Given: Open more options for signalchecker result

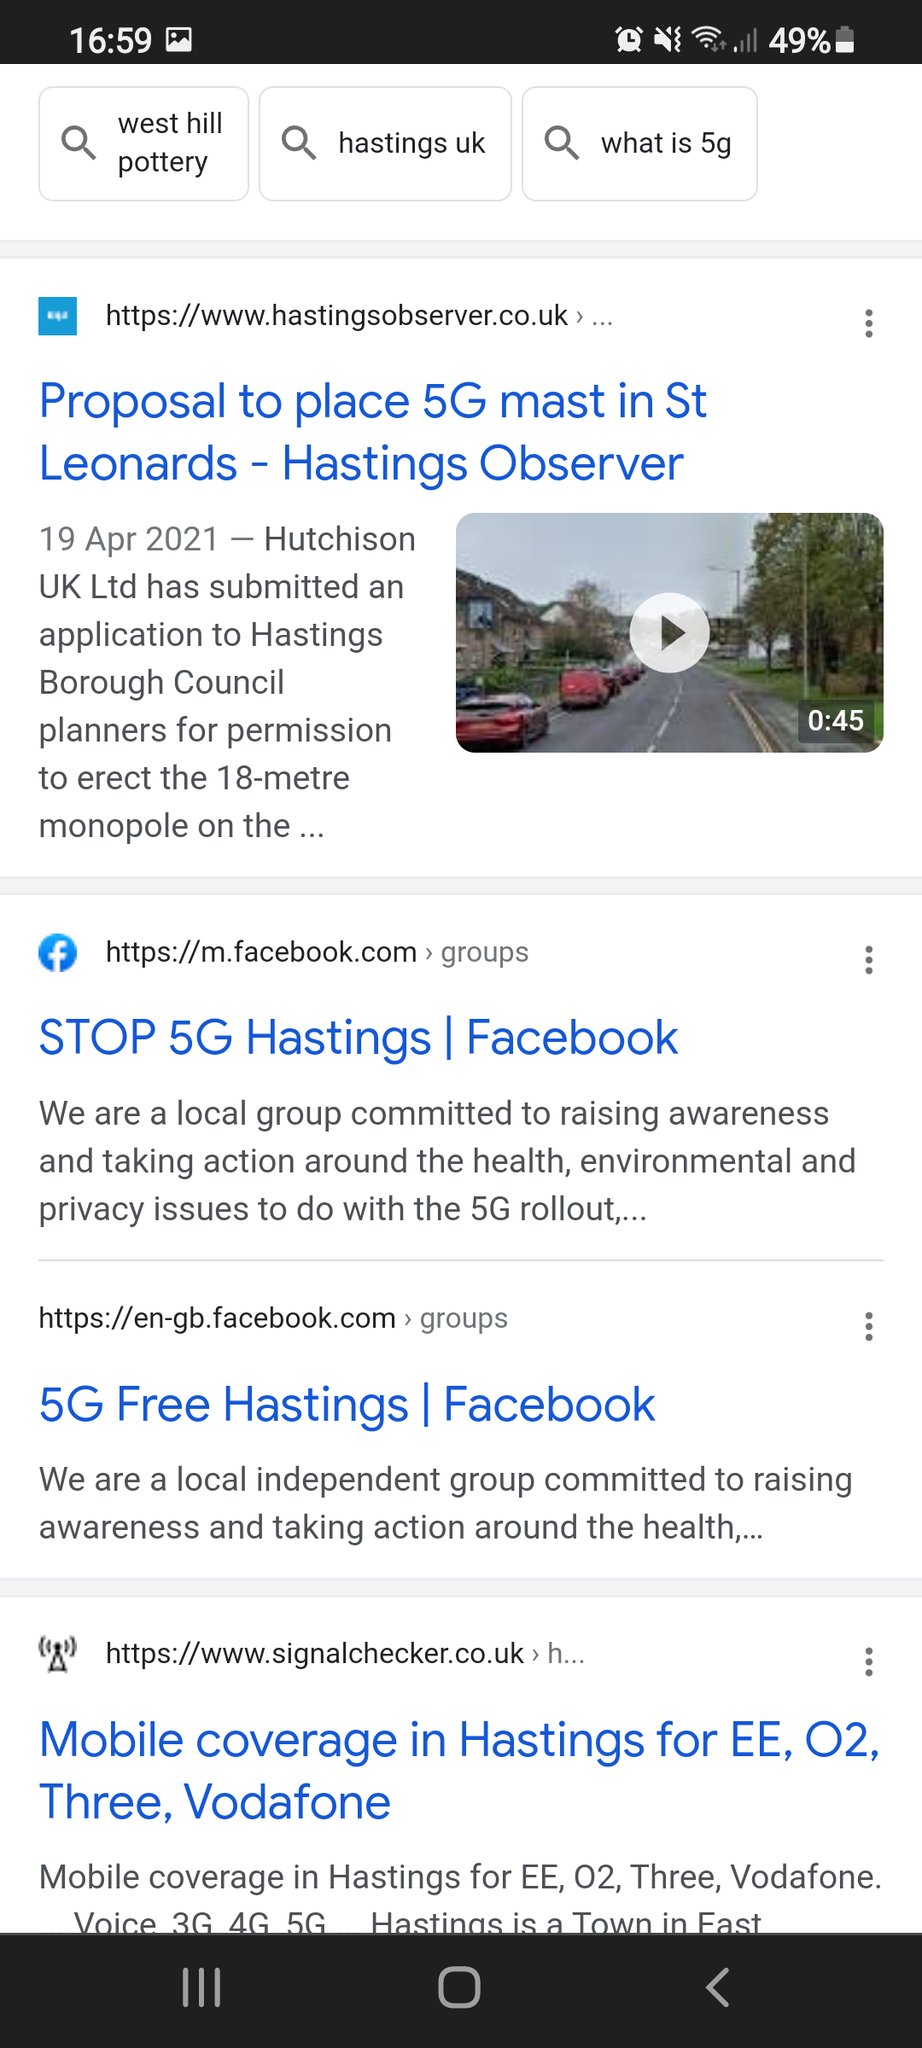Looking at the screenshot, I should click(868, 1662).
